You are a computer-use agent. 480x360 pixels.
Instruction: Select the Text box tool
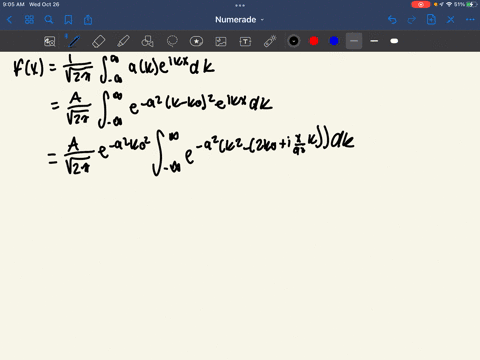pyautogui.click(x=245, y=41)
